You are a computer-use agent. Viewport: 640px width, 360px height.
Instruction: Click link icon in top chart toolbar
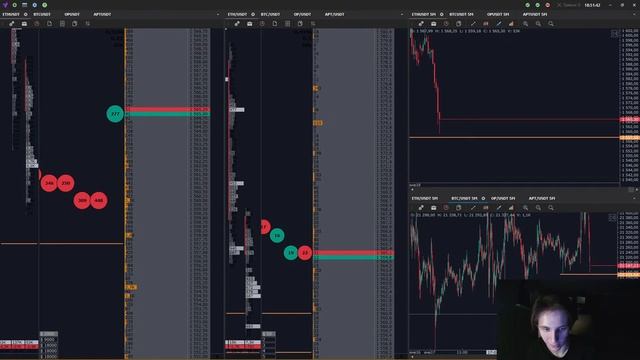[421, 24]
